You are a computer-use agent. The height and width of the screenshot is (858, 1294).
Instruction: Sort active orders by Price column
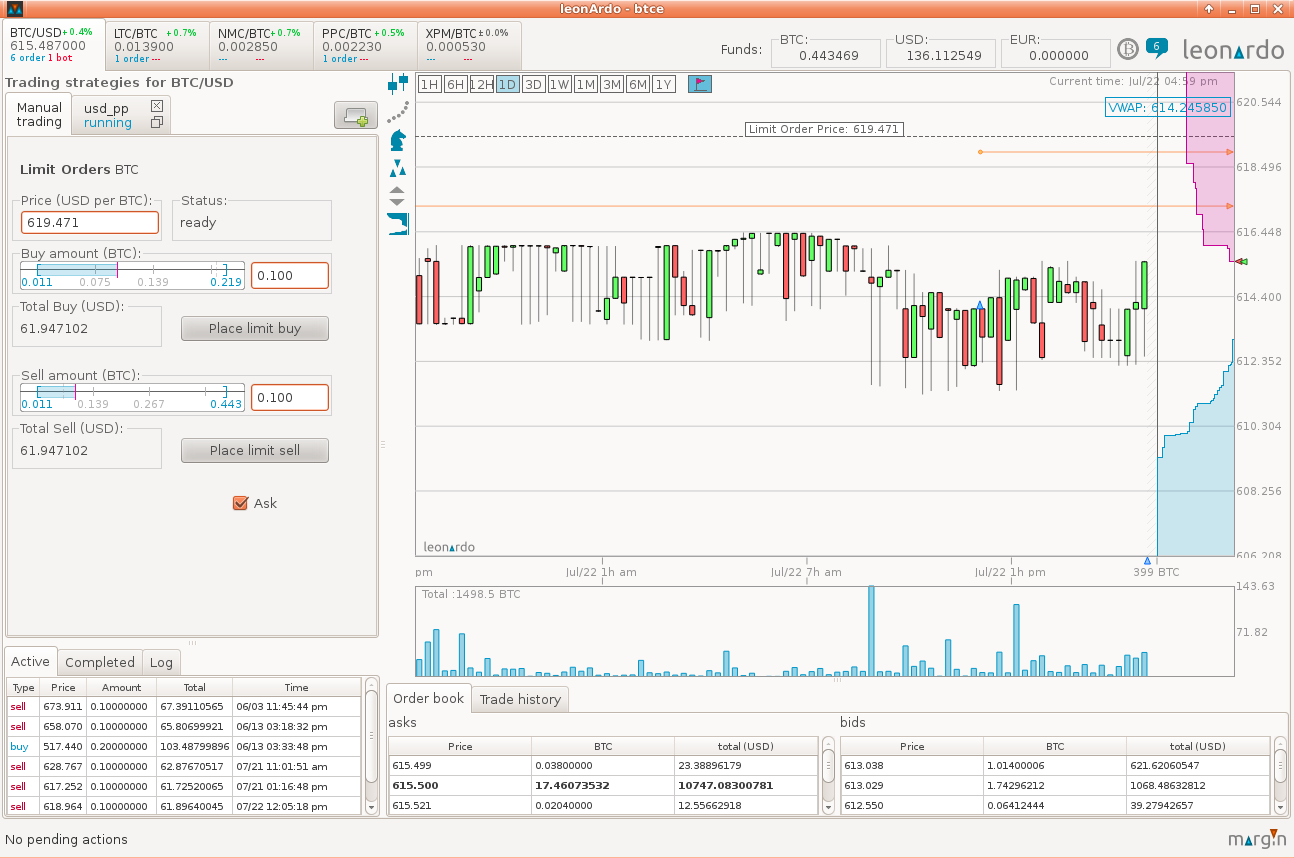(63, 688)
